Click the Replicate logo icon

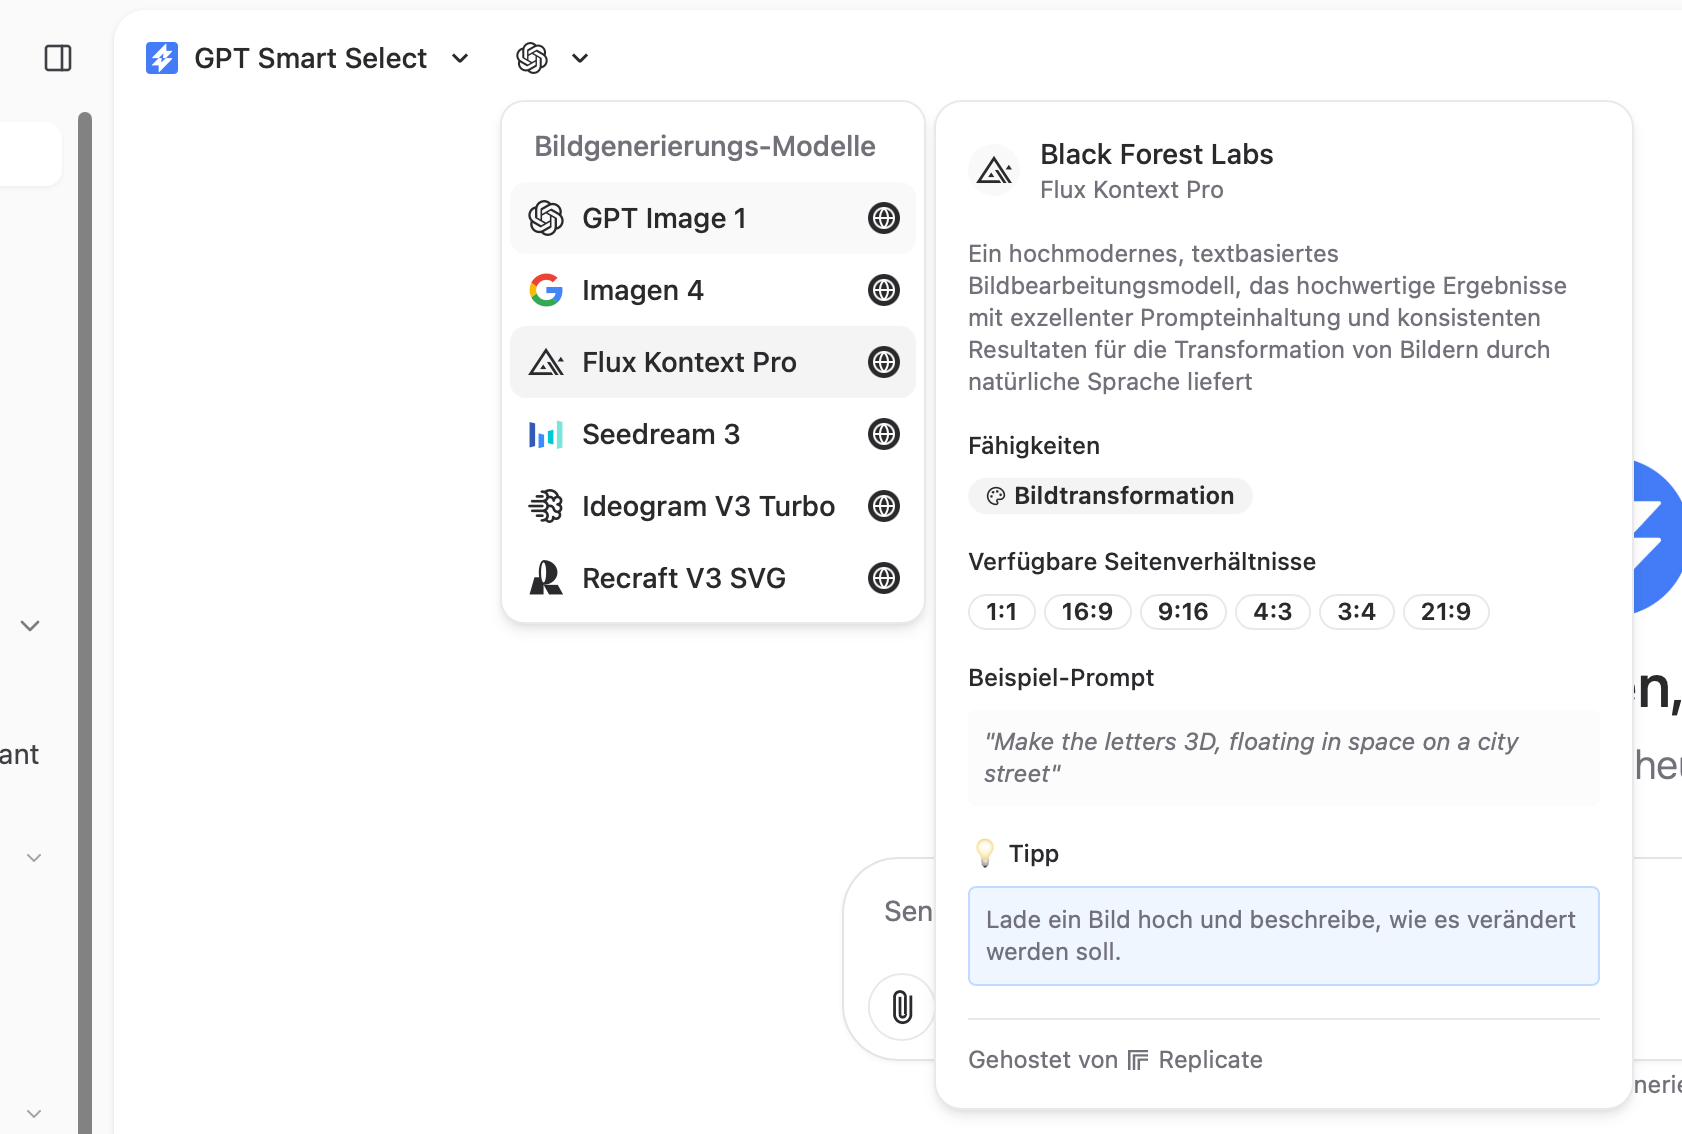coord(1138,1060)
